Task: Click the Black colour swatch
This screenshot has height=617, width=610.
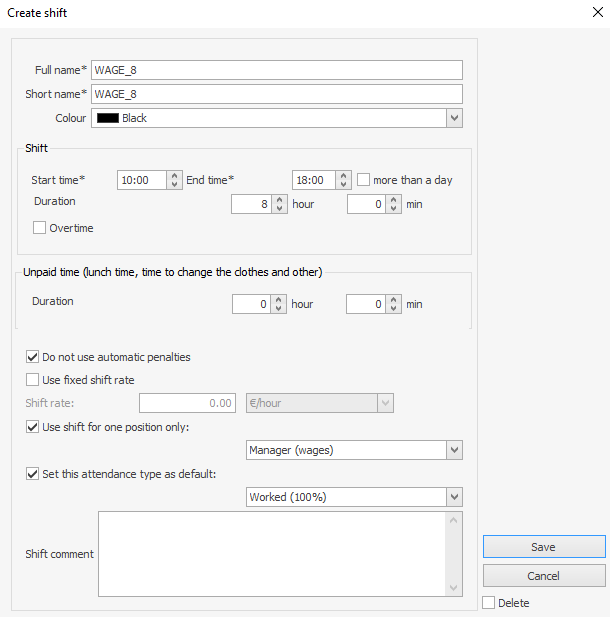Action: tap(107, 118)
